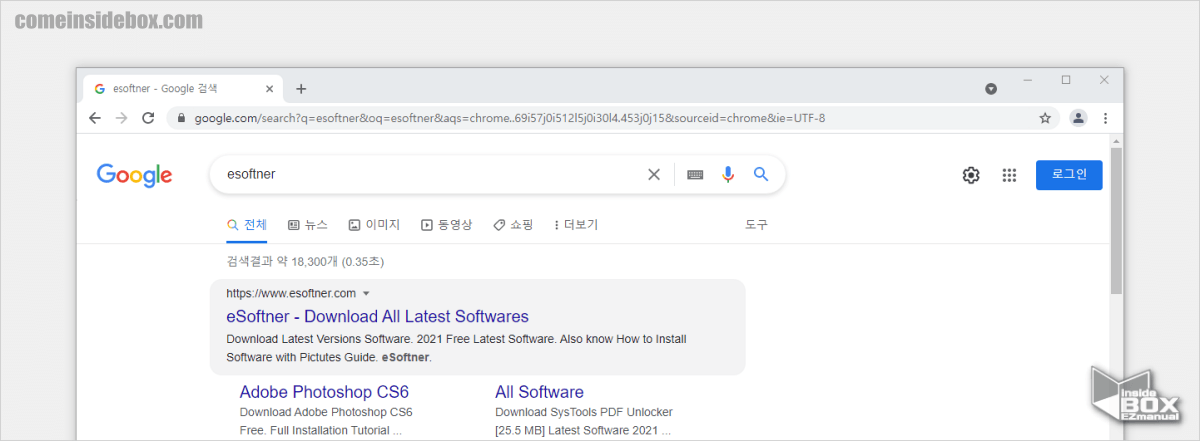Image resolution: width=1200 pixels, height=441 pixels.
Task: Open eSoftner - Download All Latest Softwares link
Action: tap(378, 316)
